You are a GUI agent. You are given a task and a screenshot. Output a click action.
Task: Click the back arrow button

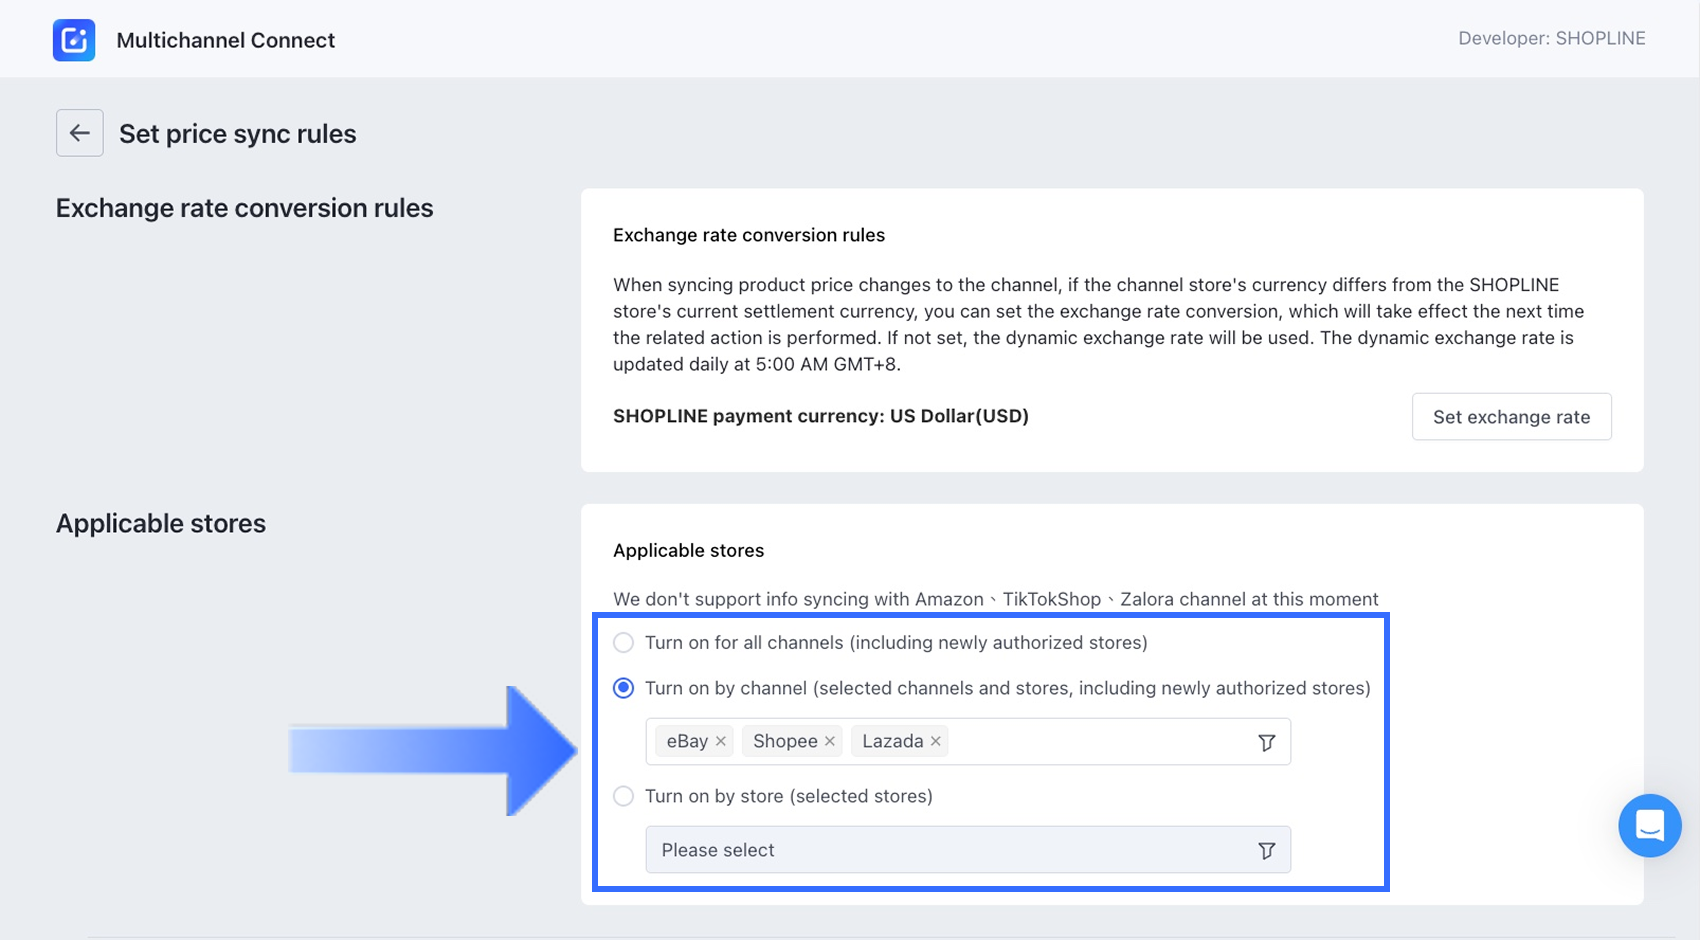pos(80,133)
